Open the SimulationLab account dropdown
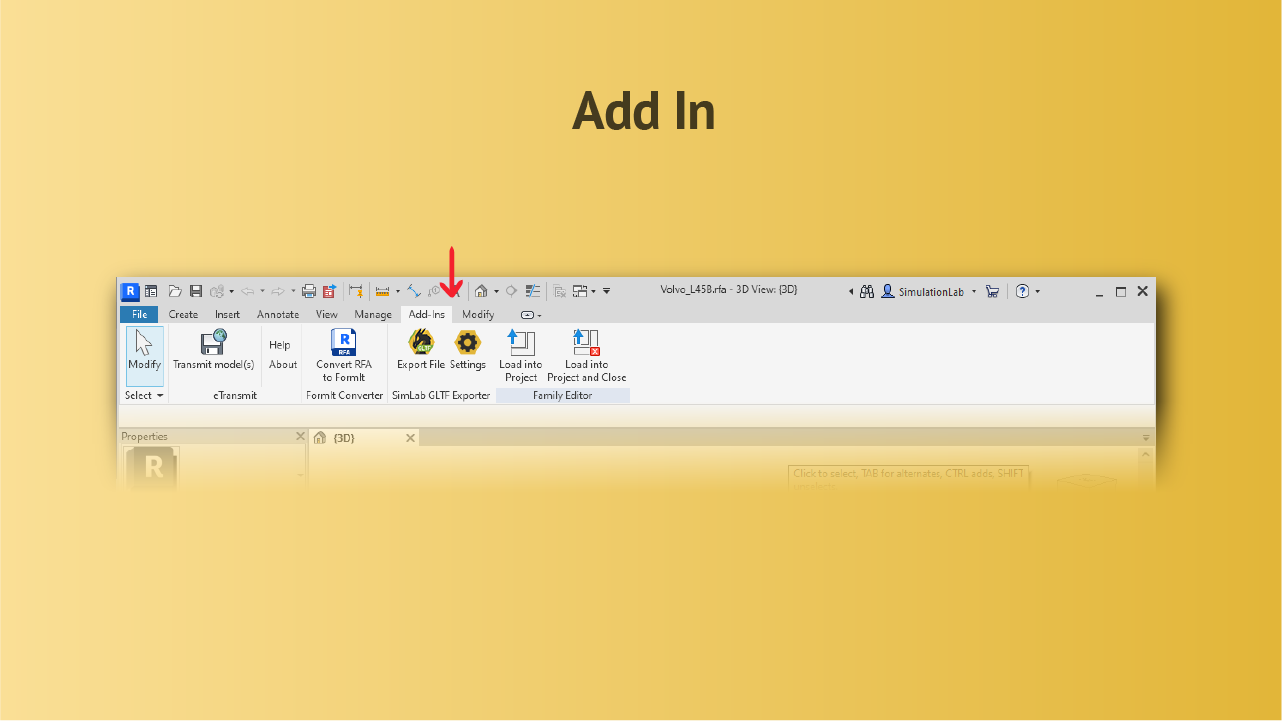This screenshot has width=1282, height=721. click(974, 291)
